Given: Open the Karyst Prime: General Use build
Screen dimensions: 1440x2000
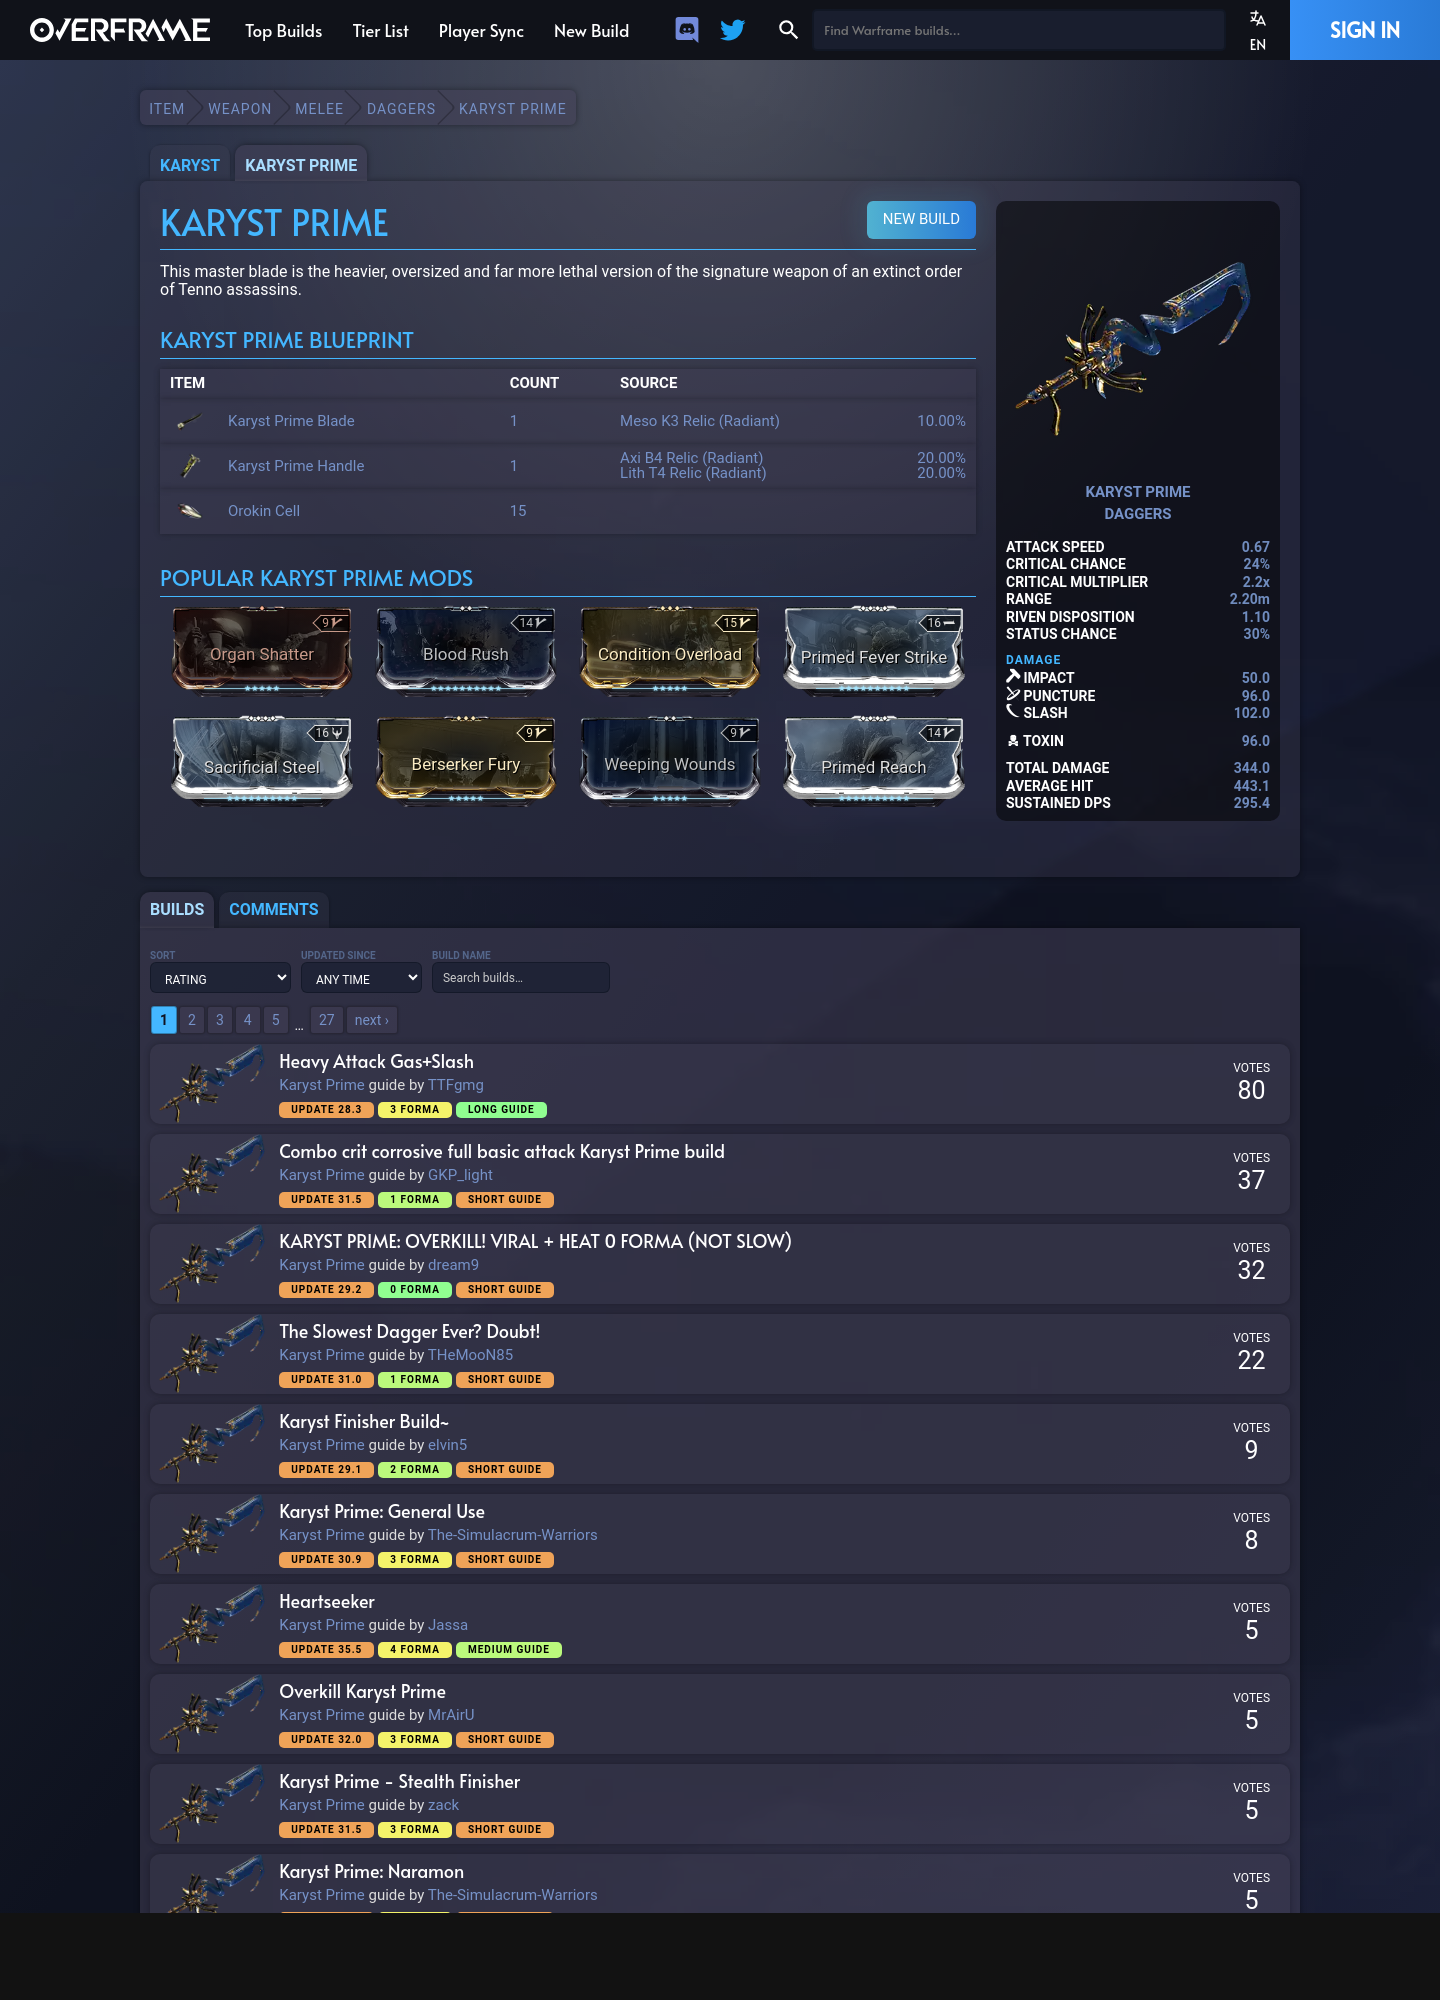Looking at the screenshot, I should coord(382,1512).
